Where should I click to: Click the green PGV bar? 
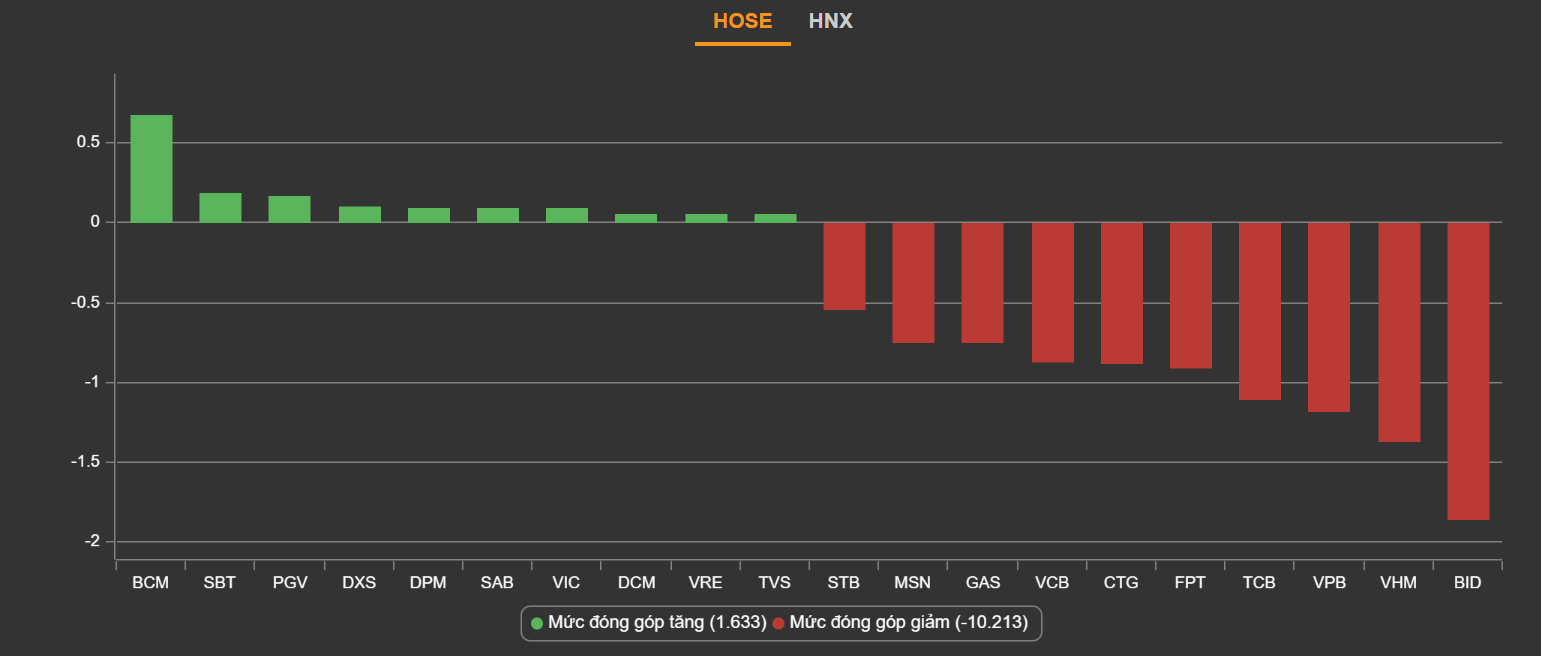click(x=289, y=209)
